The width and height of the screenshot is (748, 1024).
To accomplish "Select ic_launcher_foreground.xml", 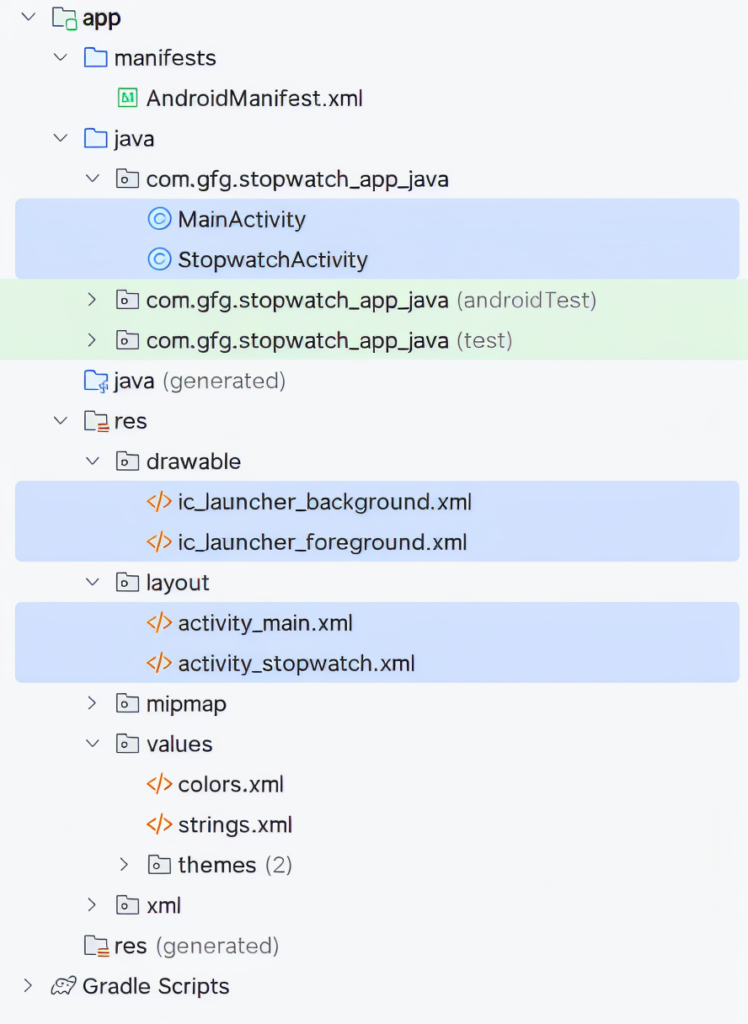I will 322,542.
